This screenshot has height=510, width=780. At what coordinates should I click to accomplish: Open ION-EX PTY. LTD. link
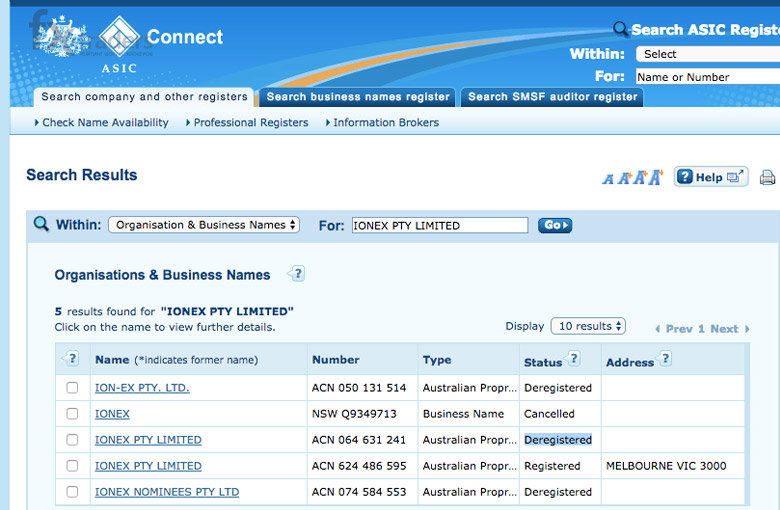[x=142, y=388]
